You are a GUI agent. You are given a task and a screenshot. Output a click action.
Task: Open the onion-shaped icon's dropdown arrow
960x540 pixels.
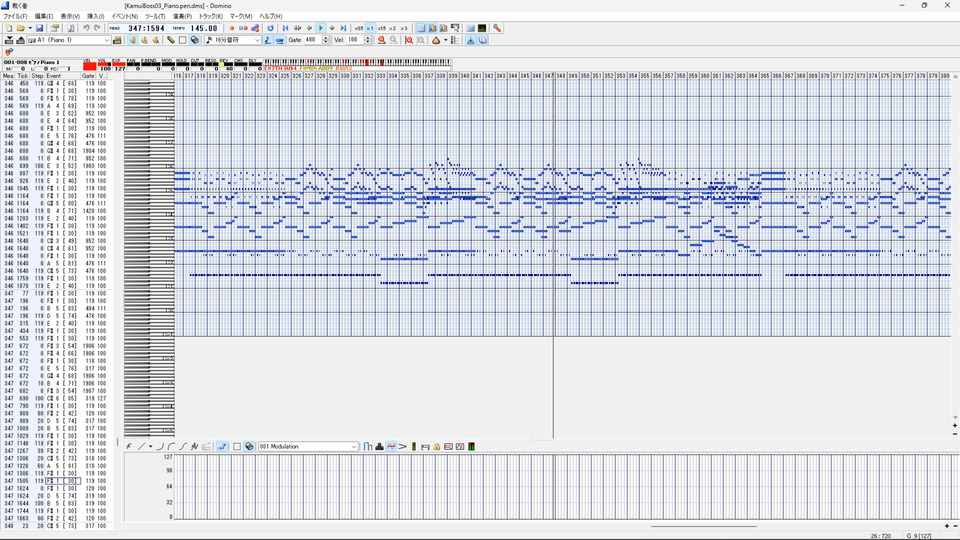click(x=445, y=40)
